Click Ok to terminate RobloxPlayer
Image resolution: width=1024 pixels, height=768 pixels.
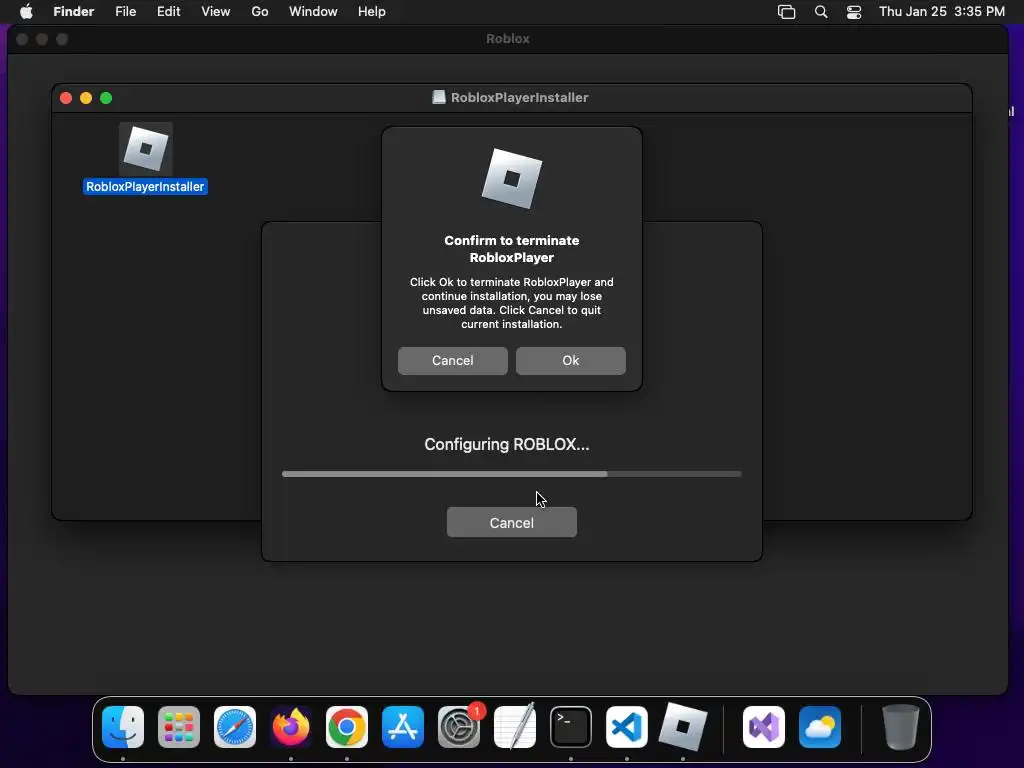pos(570,360)
